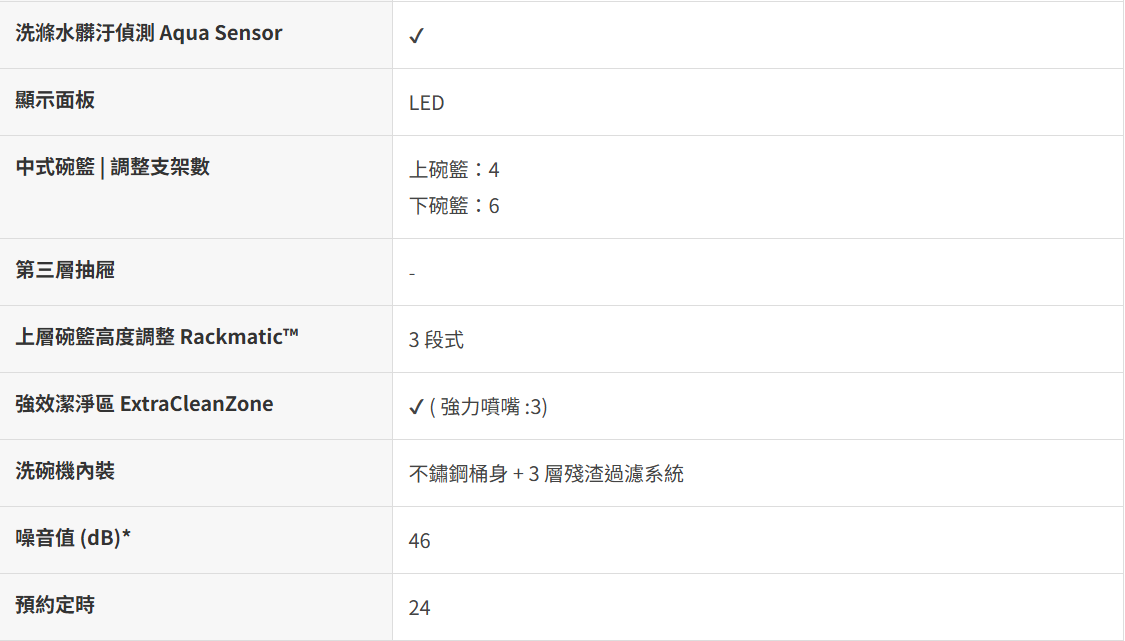
Task: Click the dash value for 第三層抽屜
Action: tap(412, 273)
